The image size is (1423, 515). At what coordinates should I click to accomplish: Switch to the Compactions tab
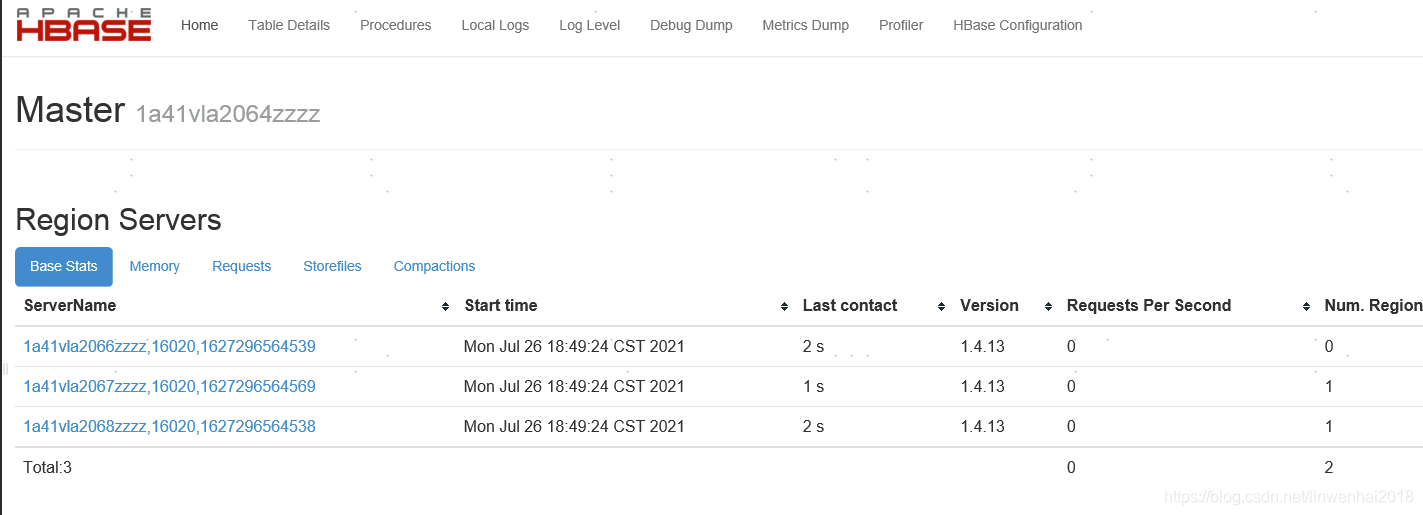point(434,266)
